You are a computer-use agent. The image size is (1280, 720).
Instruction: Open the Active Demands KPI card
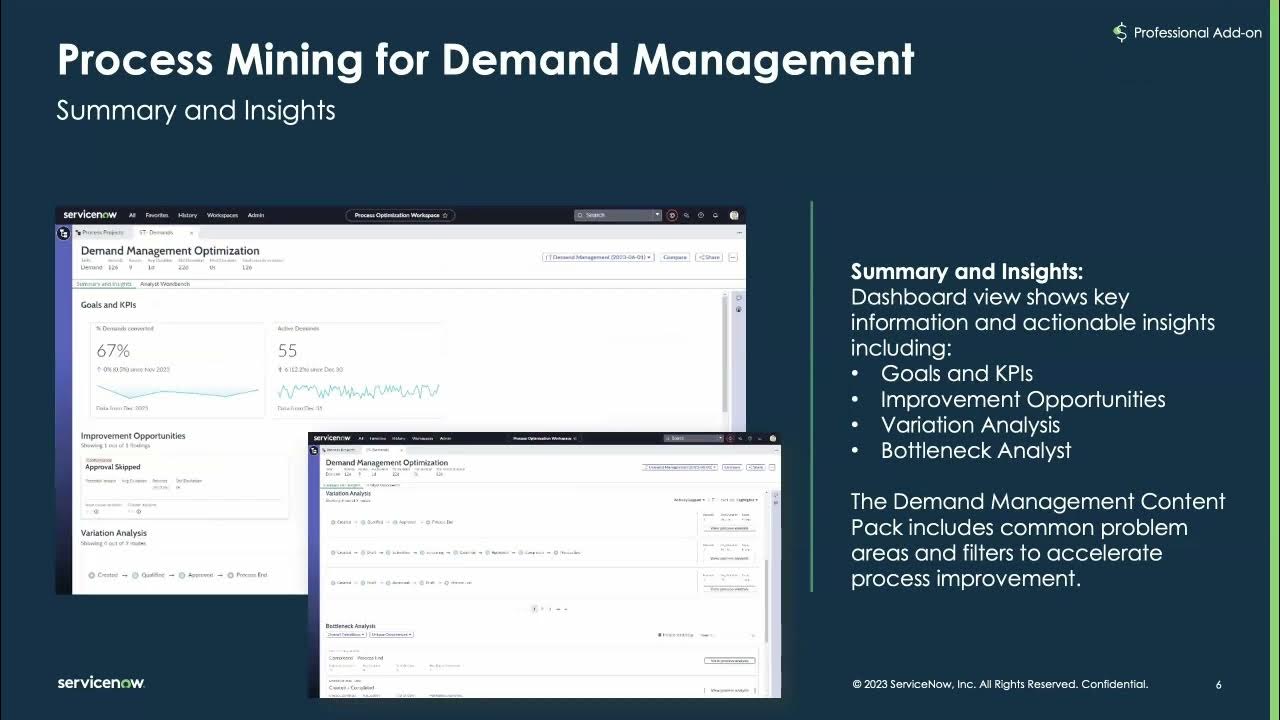click(358, 369)
